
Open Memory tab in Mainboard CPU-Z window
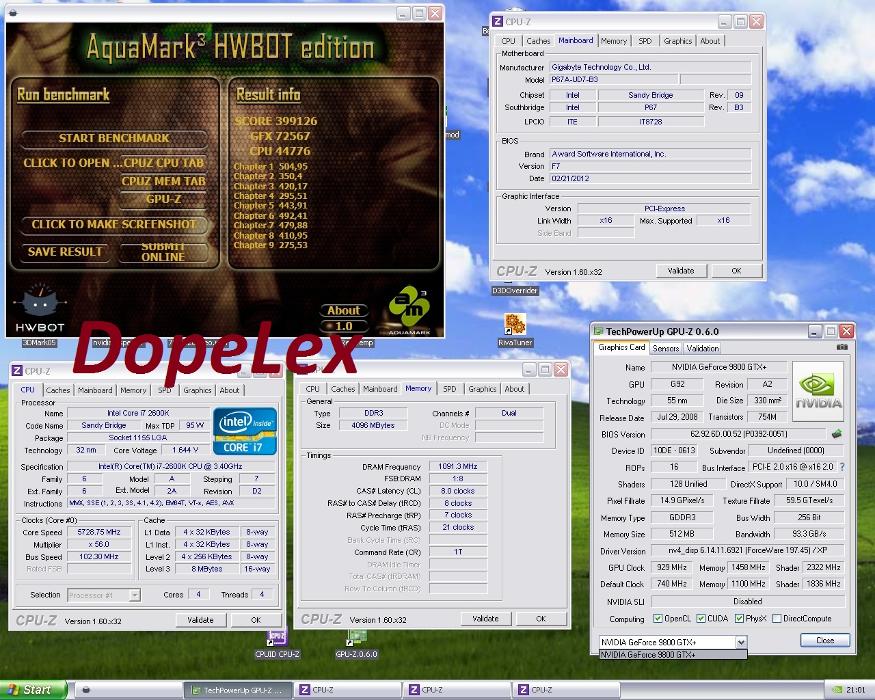click(614, 41)
